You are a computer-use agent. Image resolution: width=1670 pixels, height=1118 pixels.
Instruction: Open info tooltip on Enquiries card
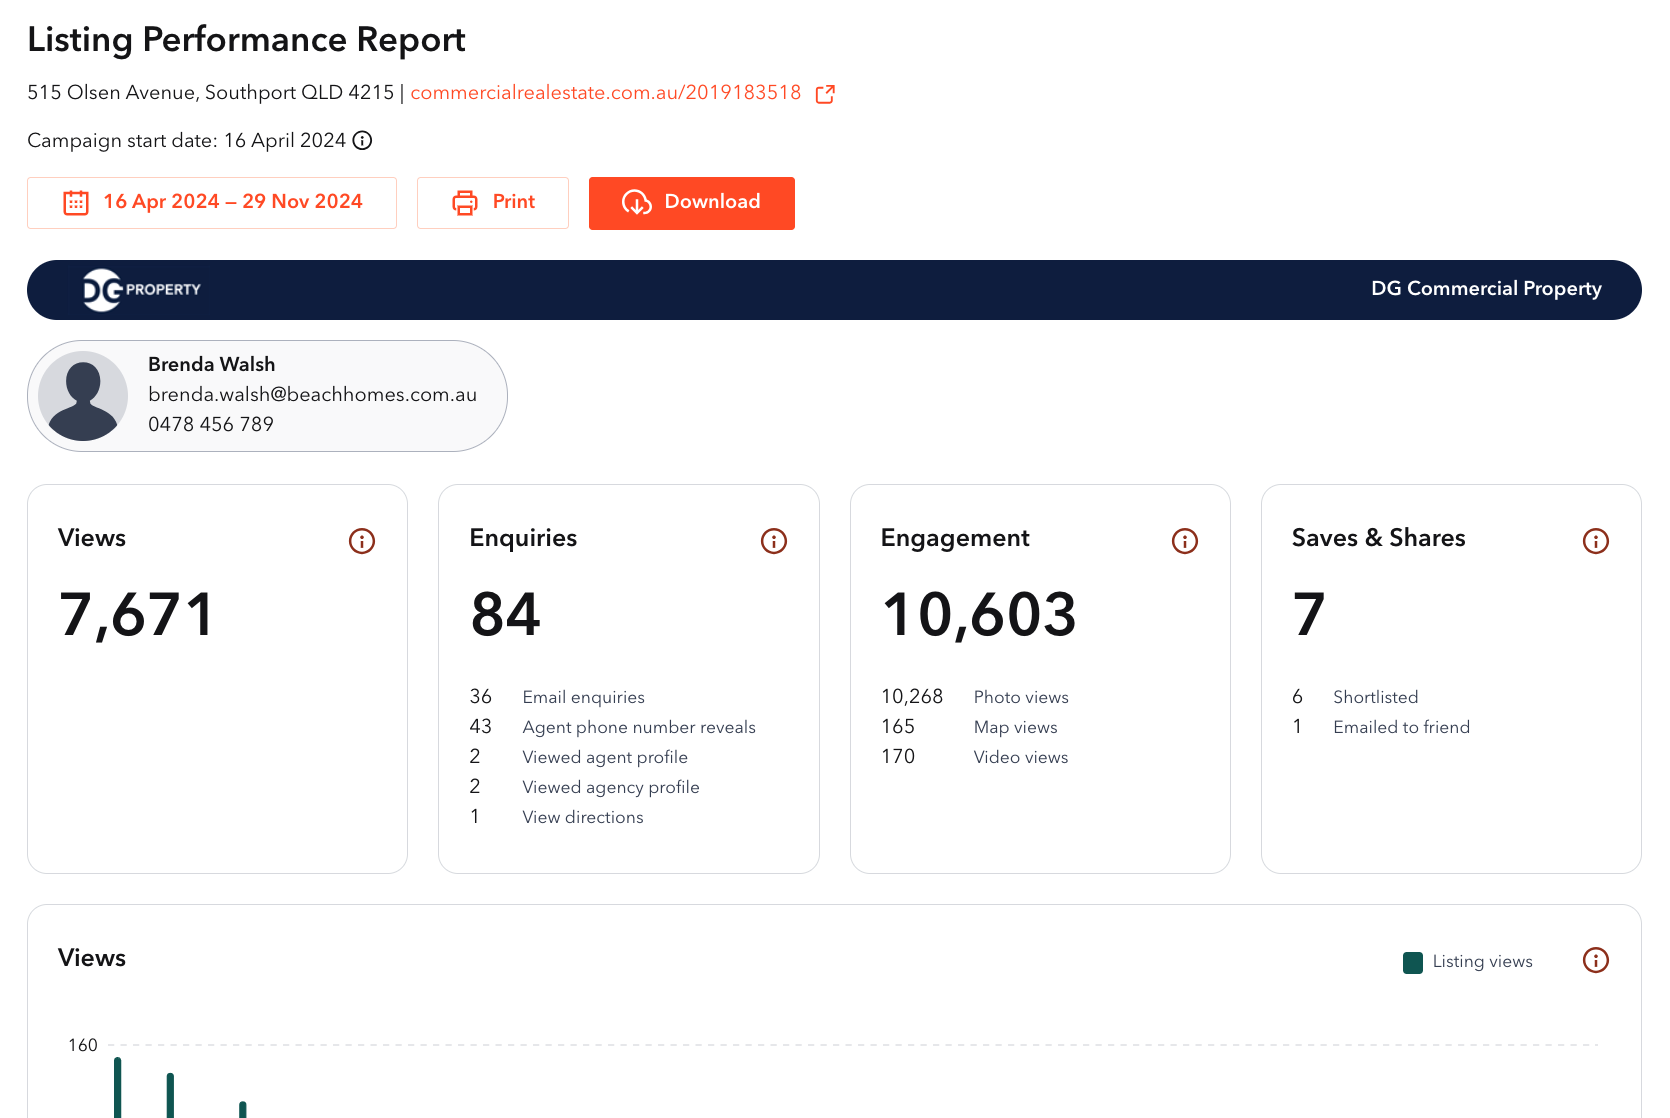click(x=774, y=541)
